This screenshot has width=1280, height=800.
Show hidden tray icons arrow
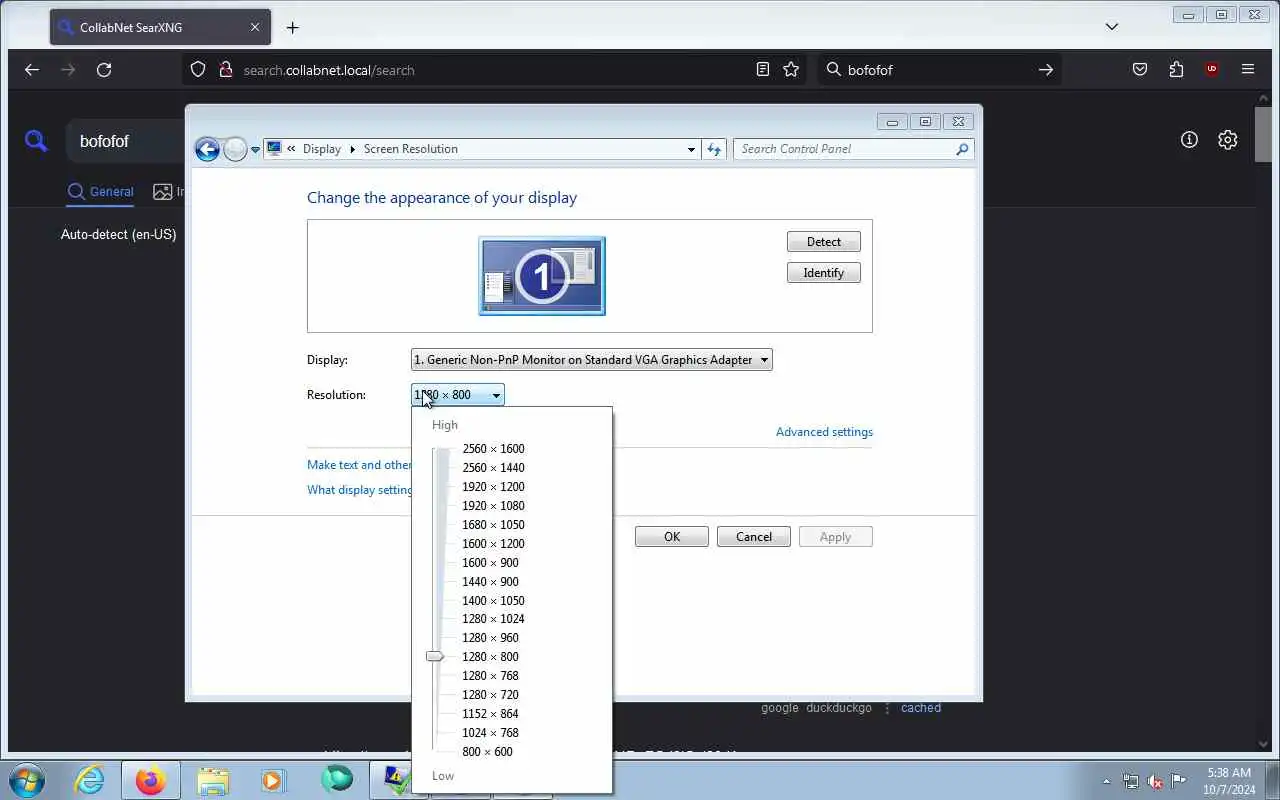1106,781
